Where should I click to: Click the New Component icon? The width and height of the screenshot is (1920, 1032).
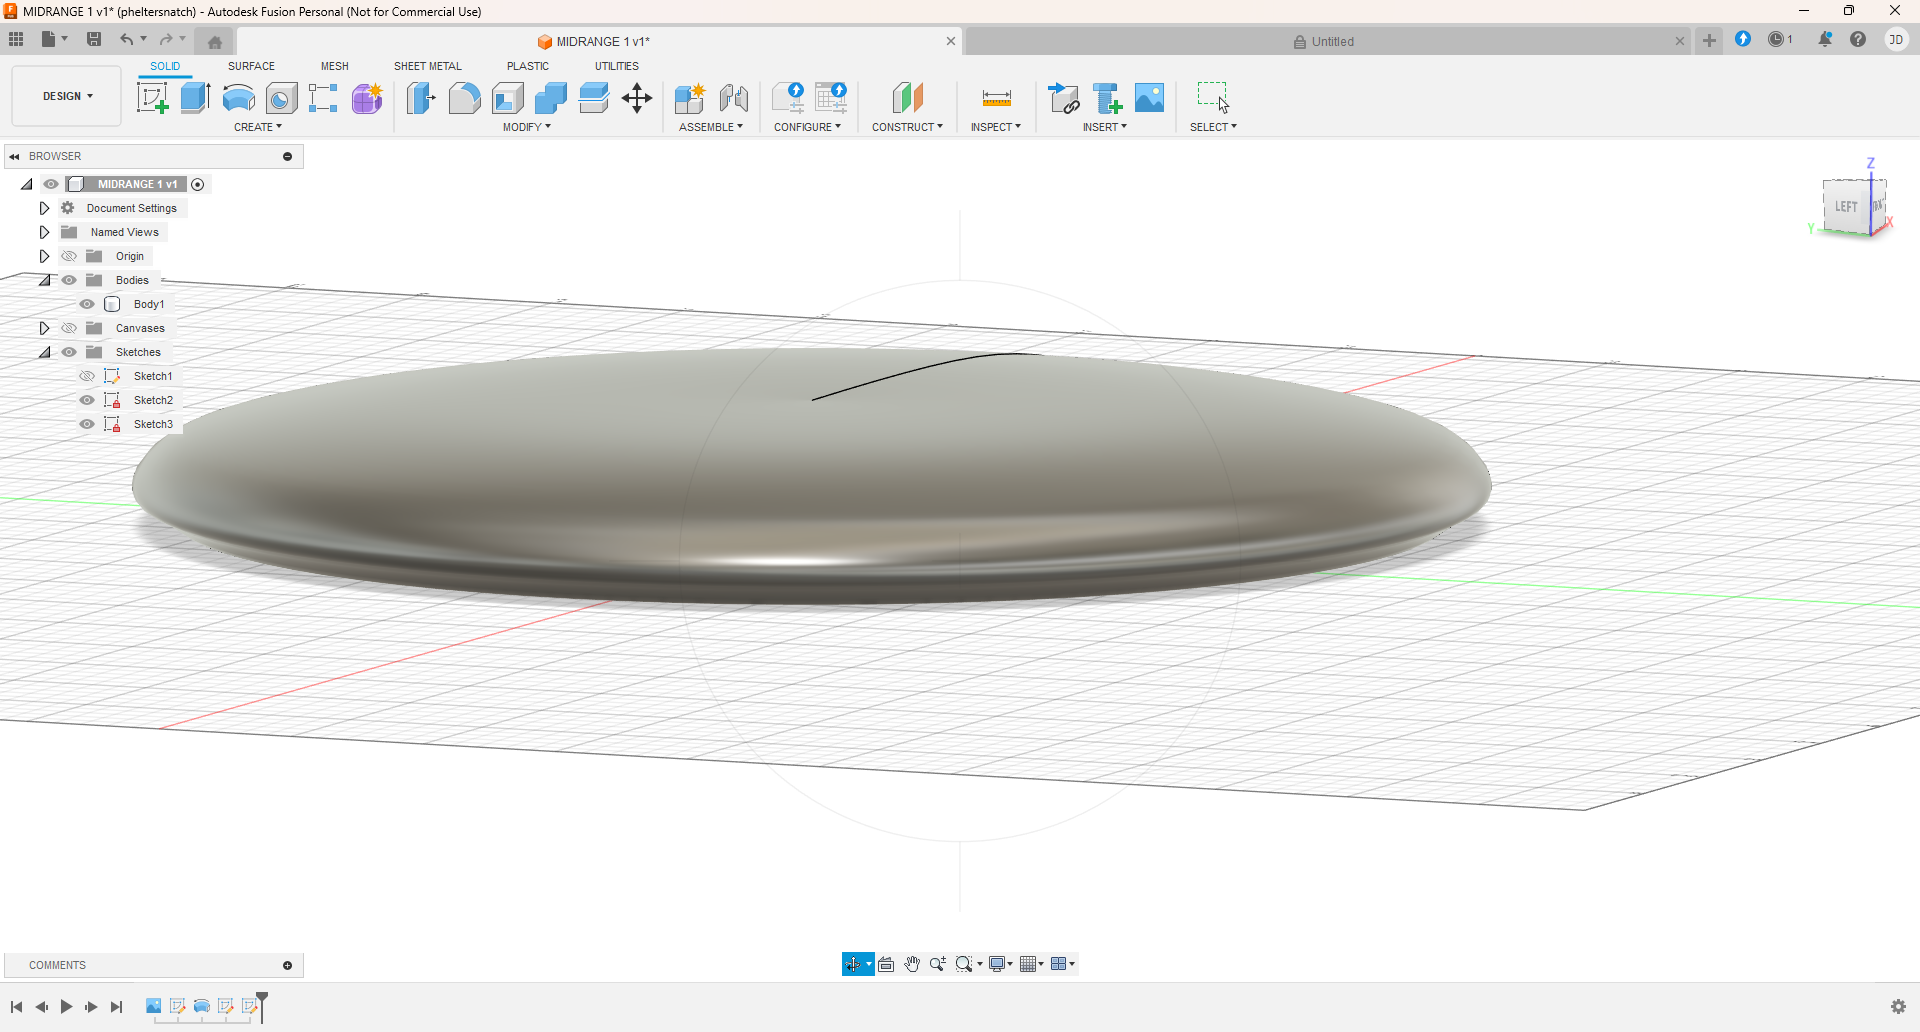pos(690,98)
